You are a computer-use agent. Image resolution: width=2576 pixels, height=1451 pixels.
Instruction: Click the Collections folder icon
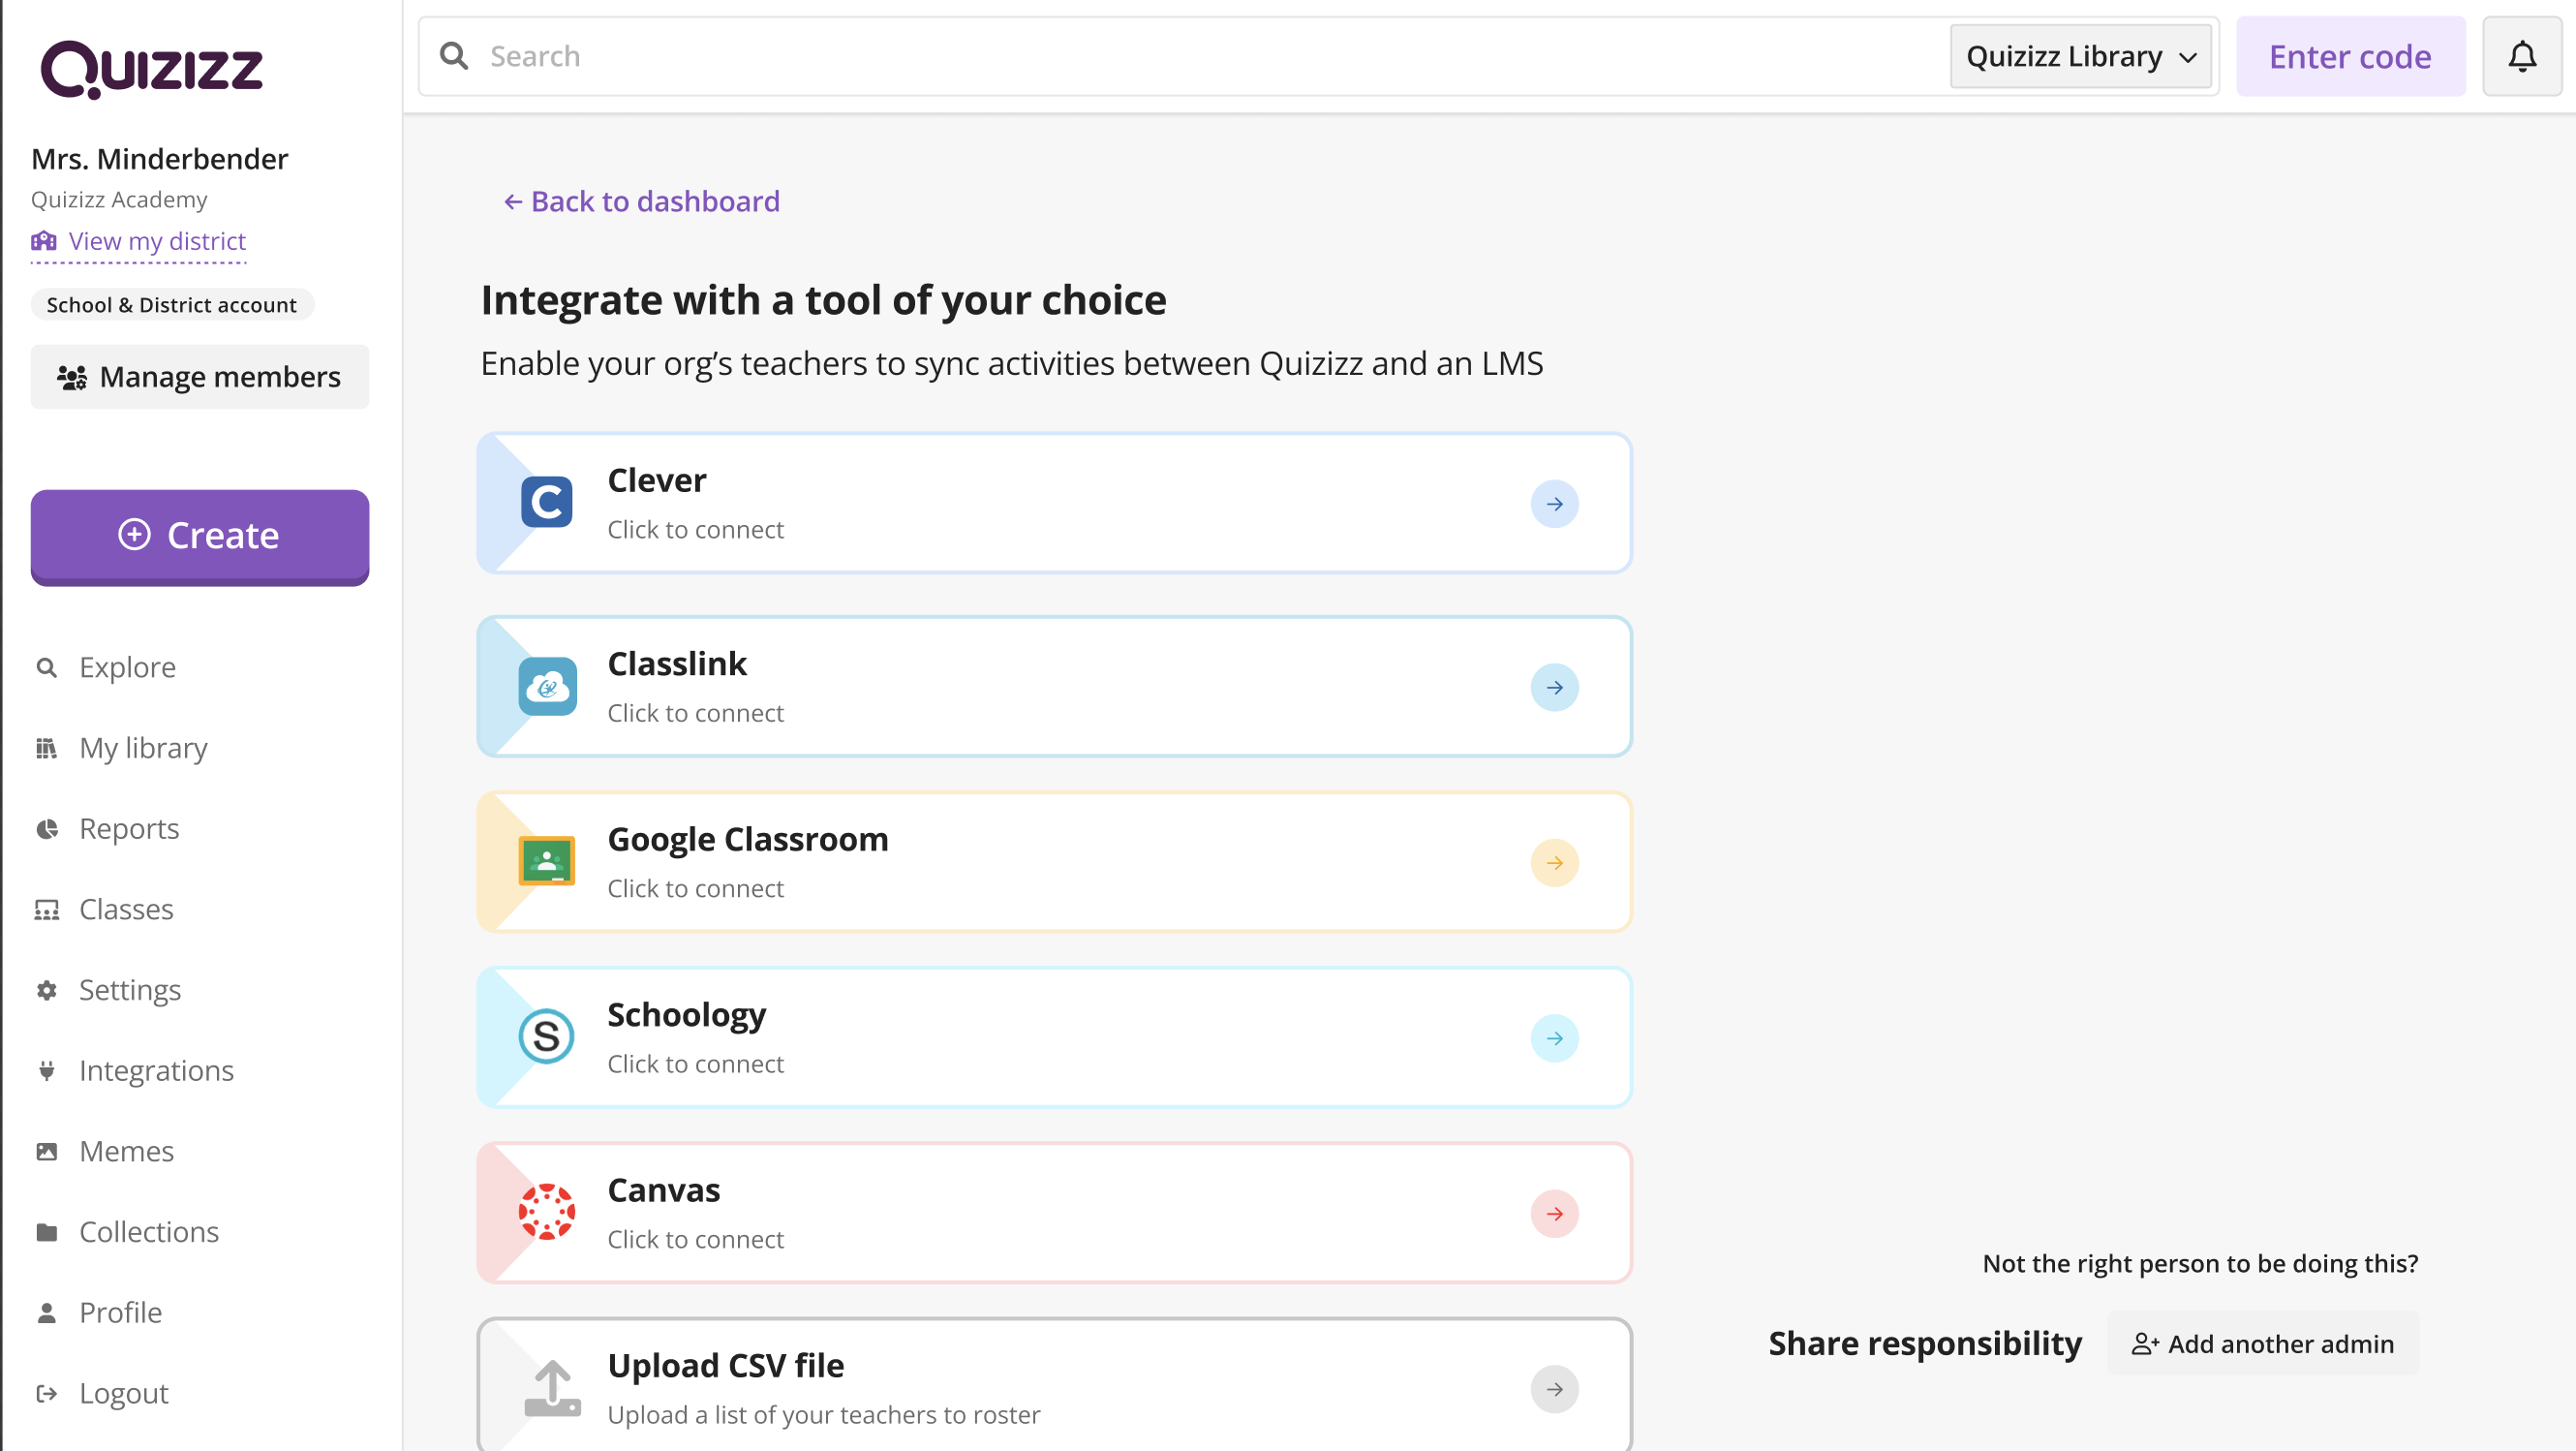[46, 1232]
